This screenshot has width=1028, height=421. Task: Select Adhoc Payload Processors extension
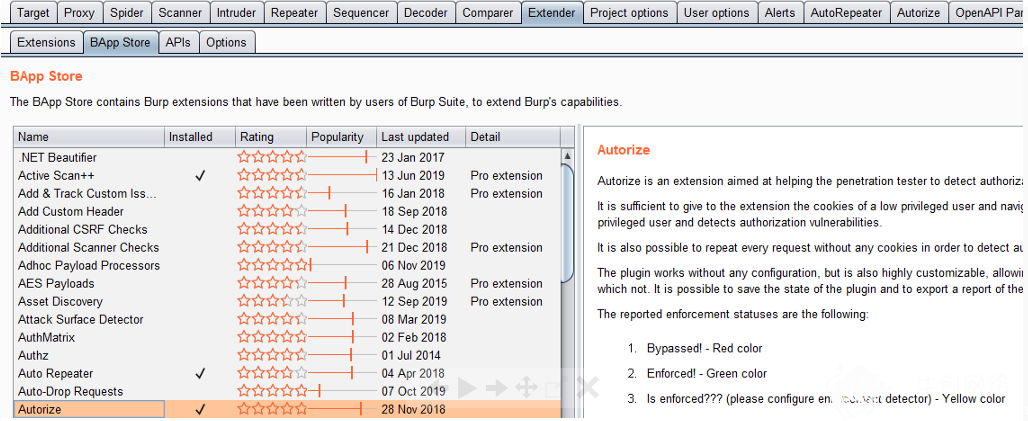pyautogui.click(x=287, y=266)
